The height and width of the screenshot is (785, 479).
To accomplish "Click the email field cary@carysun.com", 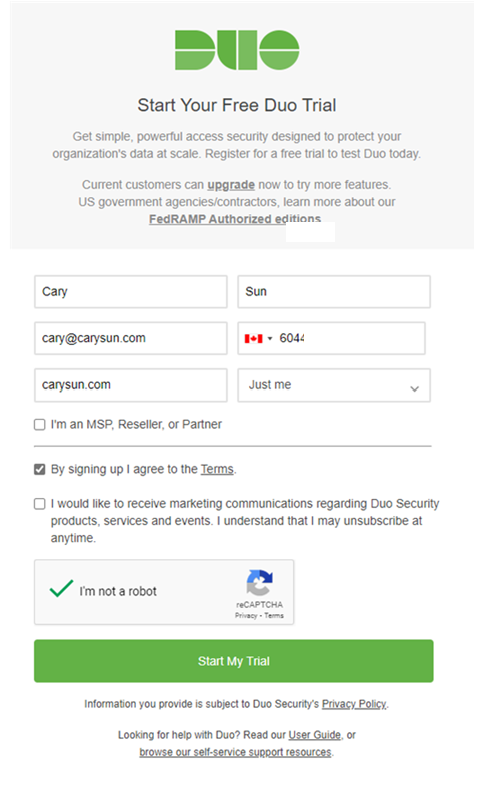I will point(131,338).
